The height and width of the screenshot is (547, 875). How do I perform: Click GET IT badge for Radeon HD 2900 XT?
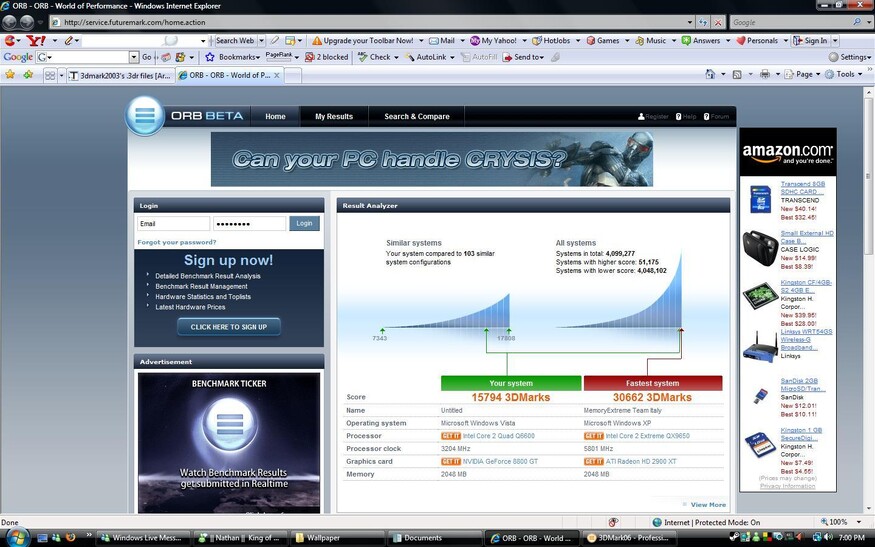594,462
